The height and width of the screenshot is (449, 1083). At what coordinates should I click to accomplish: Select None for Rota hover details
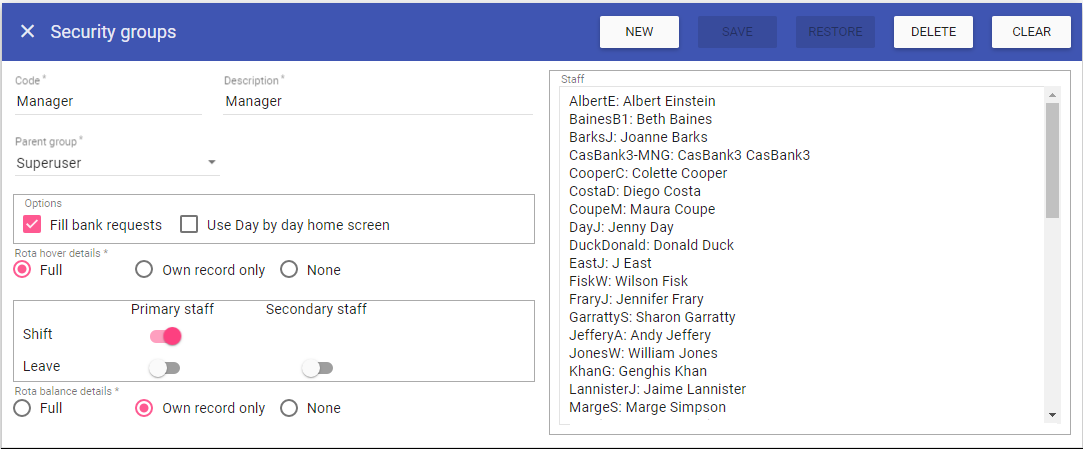[x=289, y=270]
